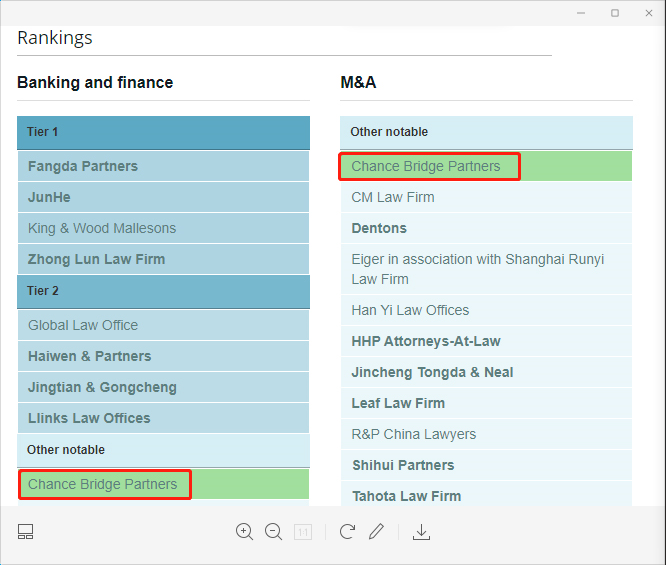Reset image to actual size 1:1
This screenshot has width=666, height=565.
pos(303,532)
